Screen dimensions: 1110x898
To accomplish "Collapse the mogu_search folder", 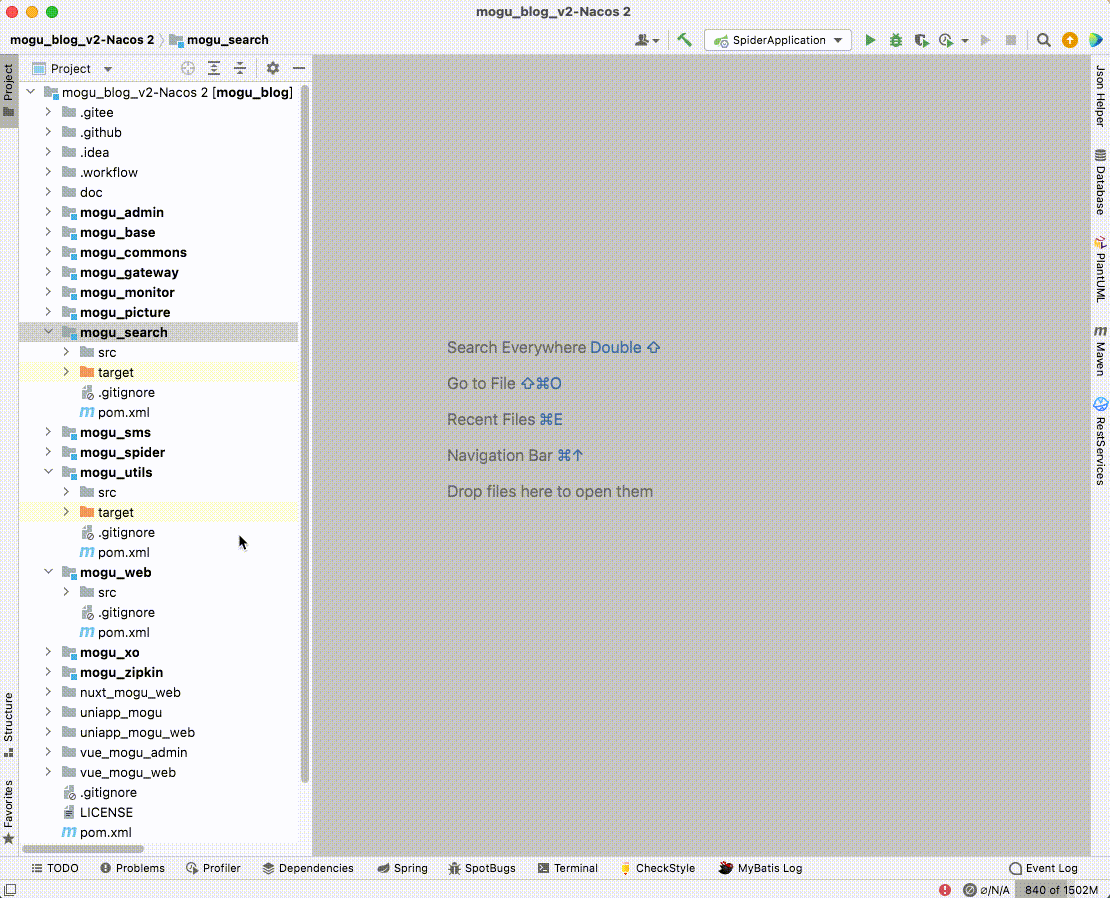I will pyautogui.click(x=48, y=332).
